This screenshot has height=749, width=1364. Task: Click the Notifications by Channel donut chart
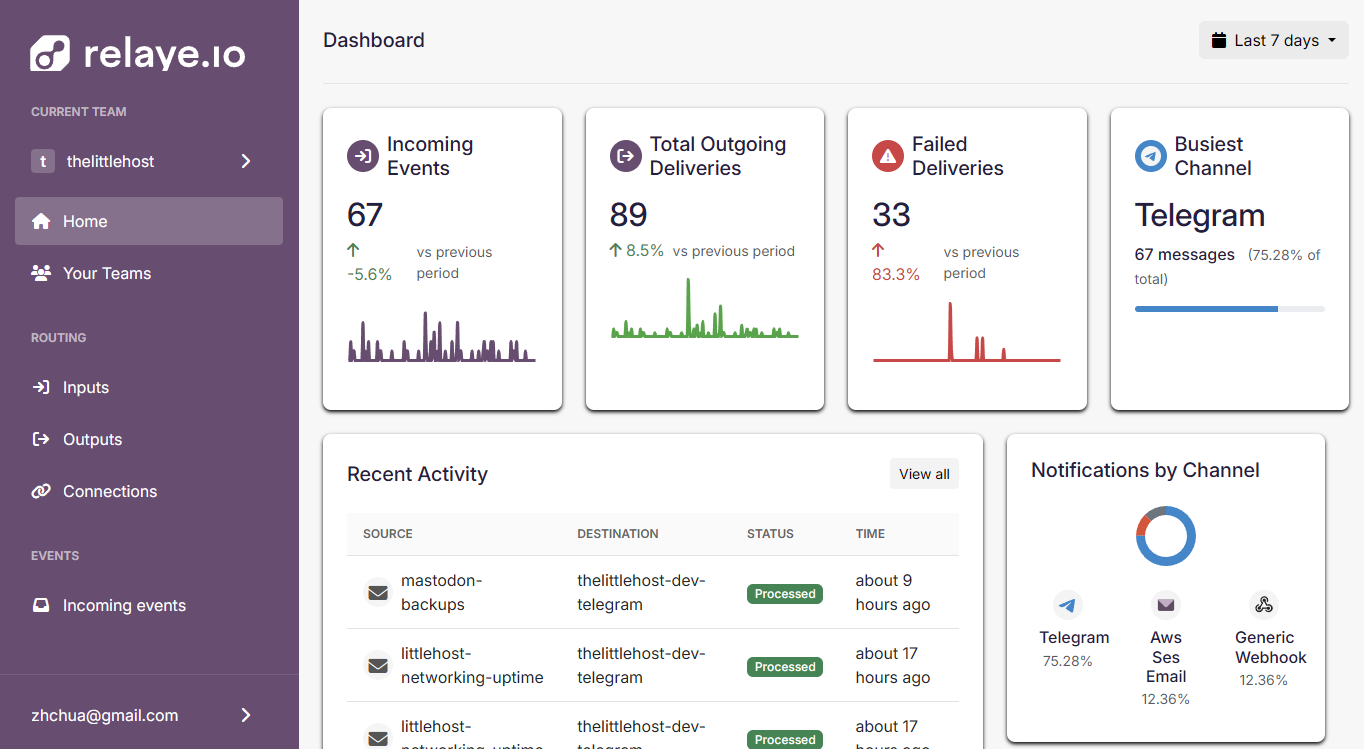point(1166,536)
